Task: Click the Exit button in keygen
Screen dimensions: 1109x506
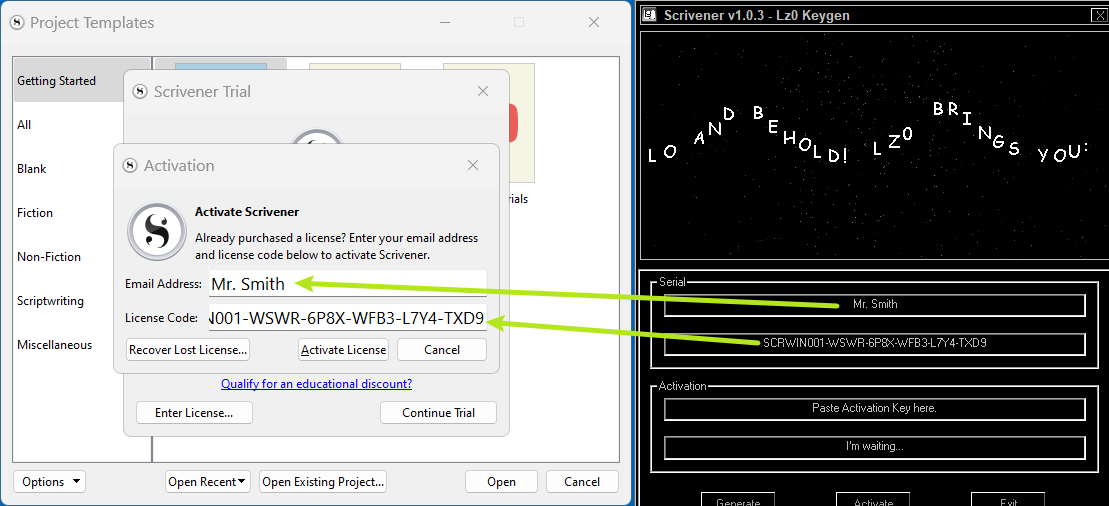Action: coord(1009,500)
